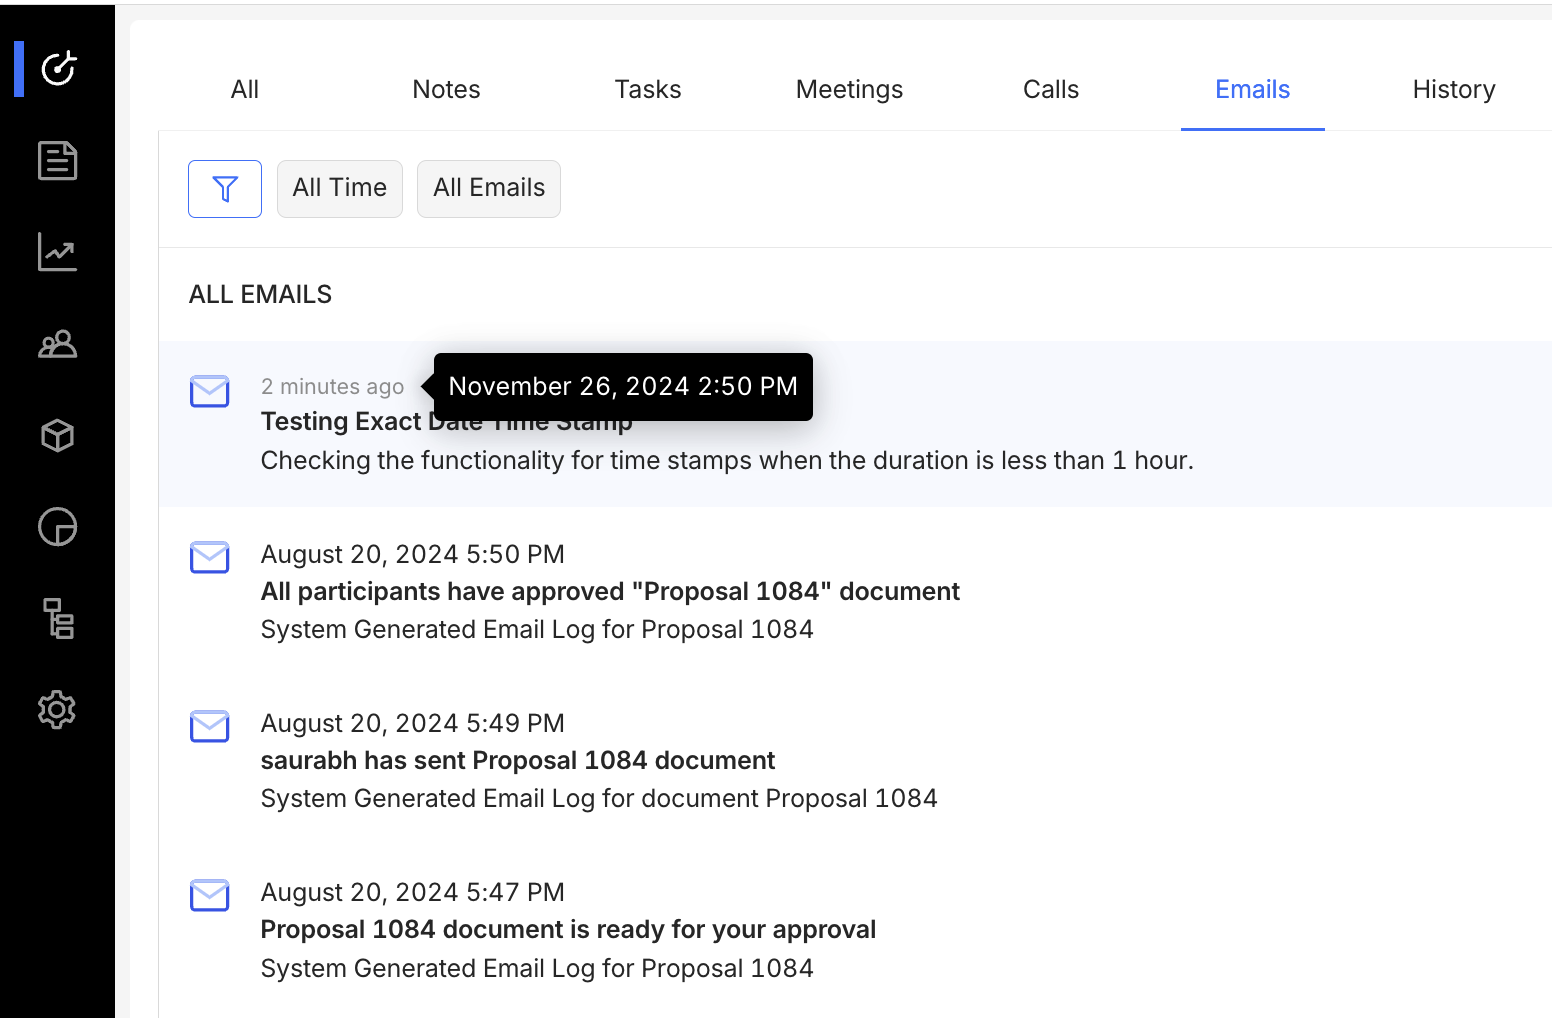
Task: Switch to the Tasks tab
Action: [648, 90]
